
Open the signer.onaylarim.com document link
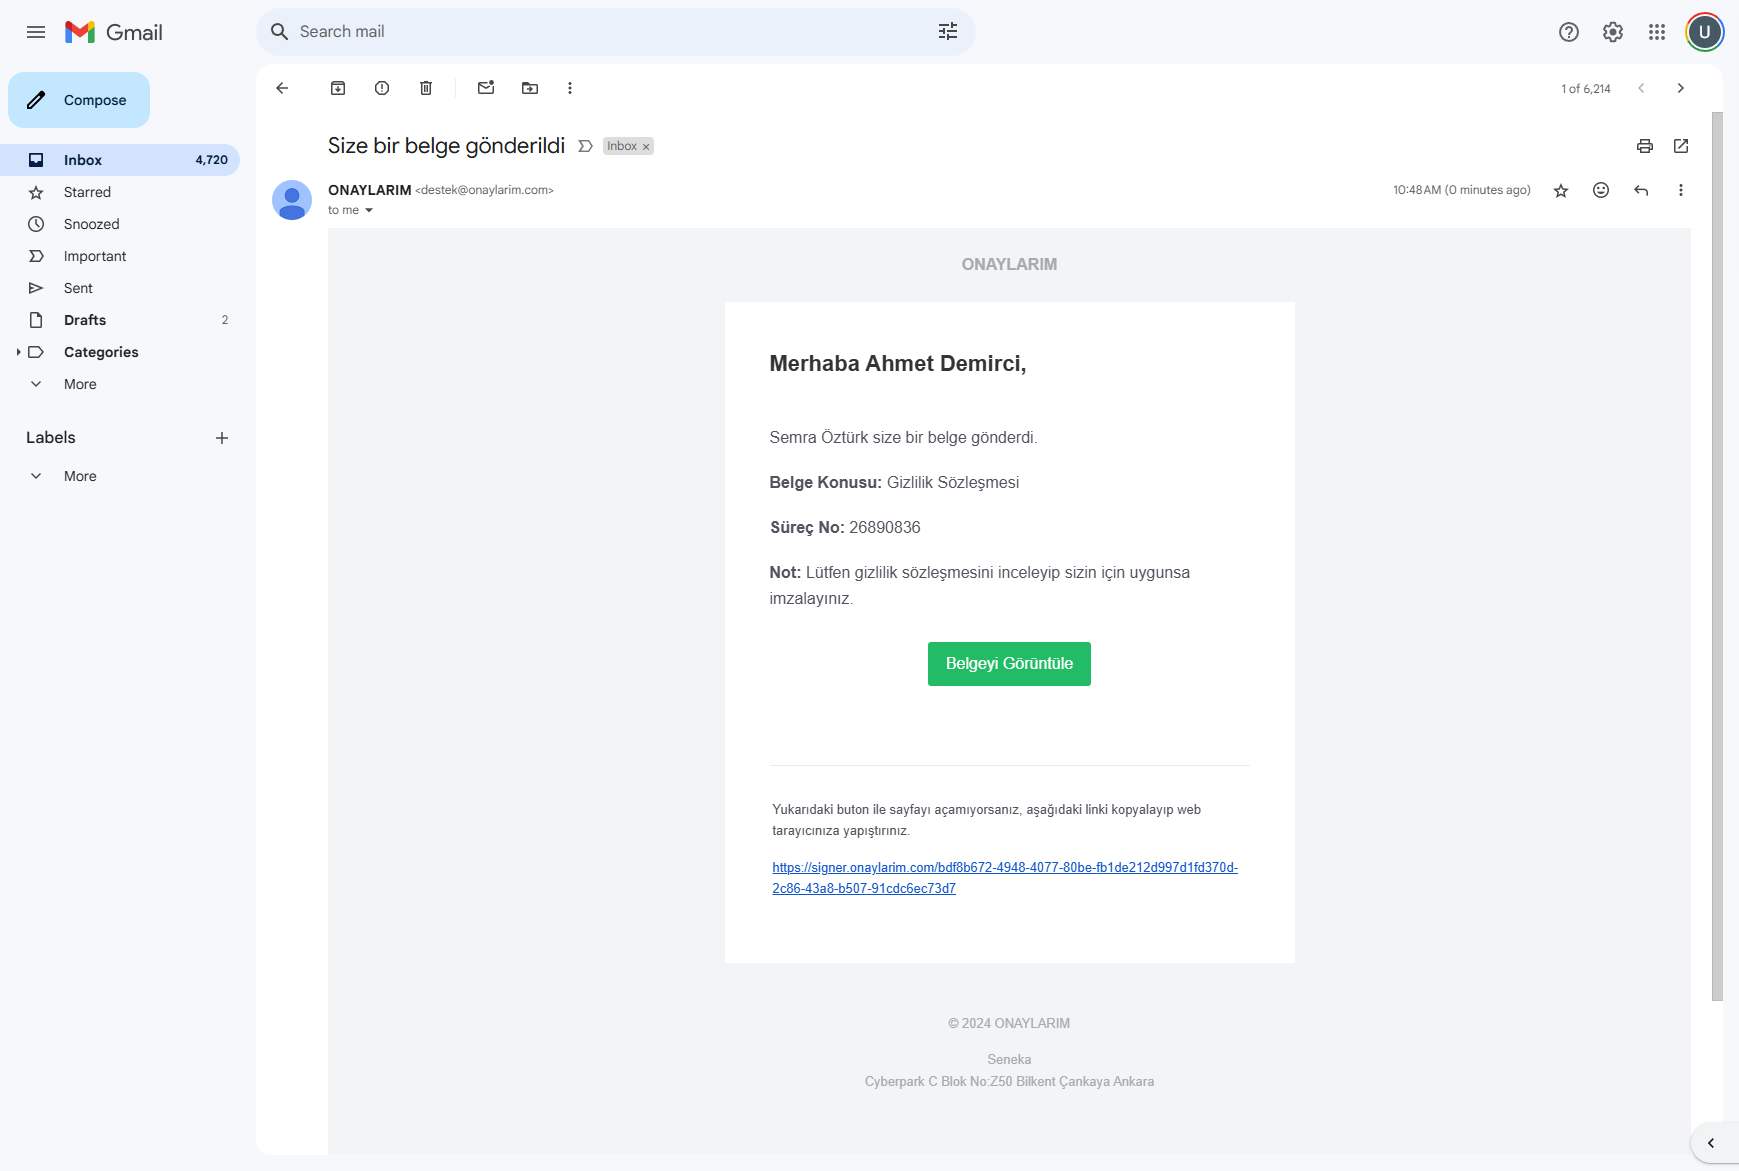click(1004, 868)
